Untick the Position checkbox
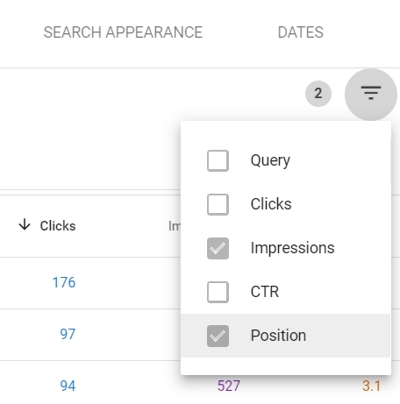Image resolution: width=400 pixels, height=404 pixels. 218,336
